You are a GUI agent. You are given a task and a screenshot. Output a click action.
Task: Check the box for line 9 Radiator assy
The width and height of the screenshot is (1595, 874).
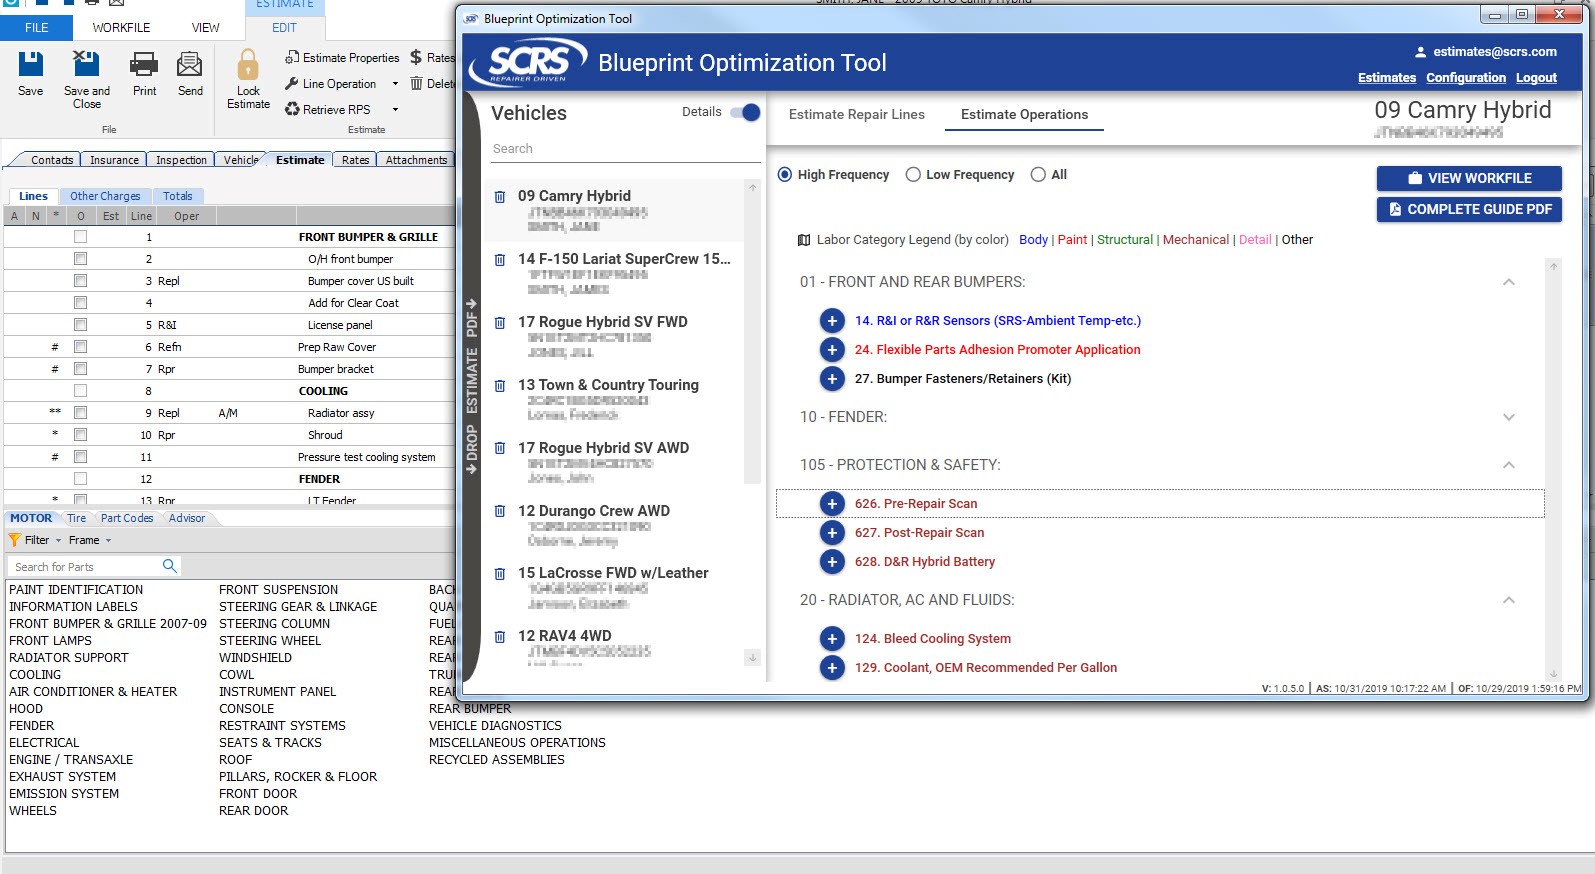point(80,413)
